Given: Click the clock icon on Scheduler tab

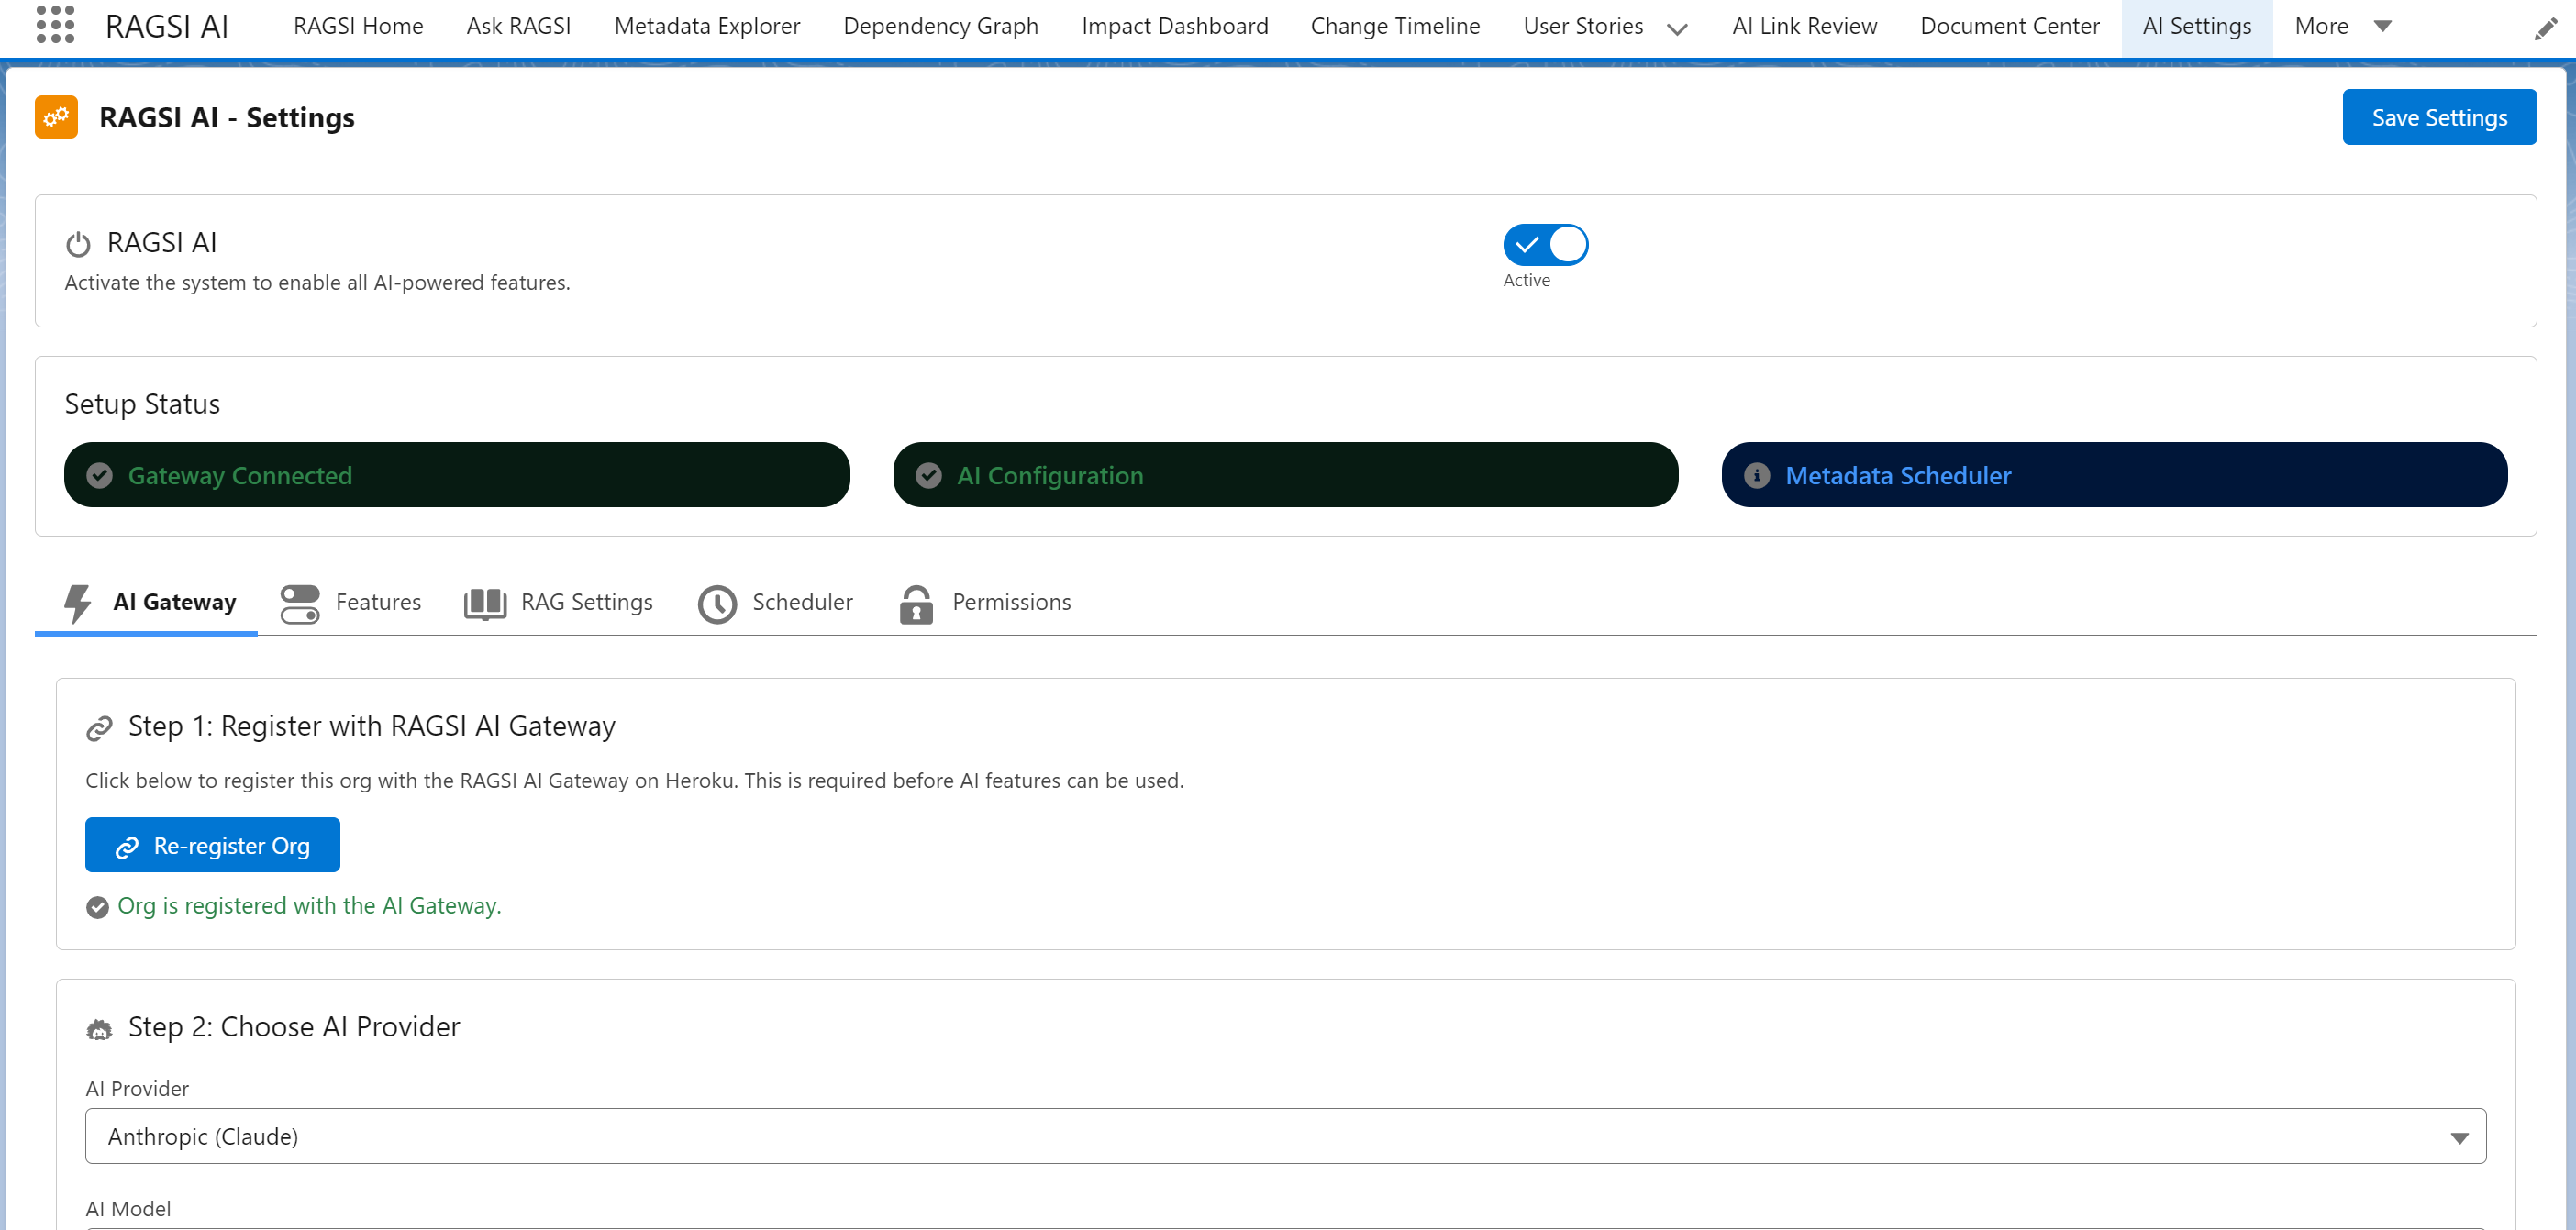Looking at the screenshot, I should click(717, 603).
